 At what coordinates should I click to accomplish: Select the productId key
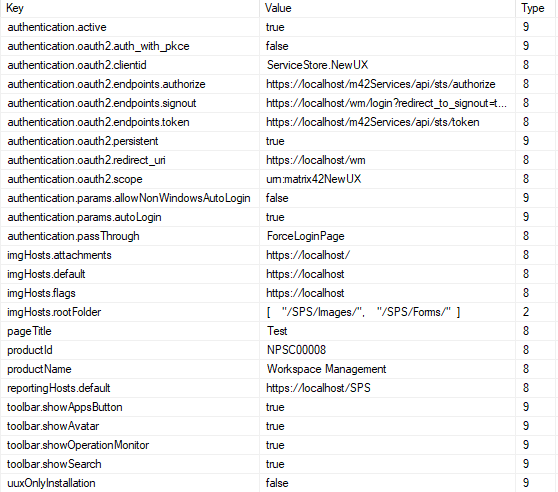tap(30, 350)
